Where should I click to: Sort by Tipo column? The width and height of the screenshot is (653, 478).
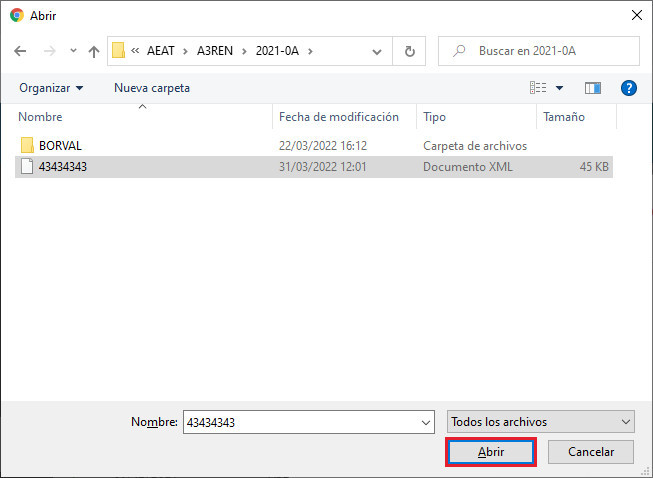click(434, 117)
